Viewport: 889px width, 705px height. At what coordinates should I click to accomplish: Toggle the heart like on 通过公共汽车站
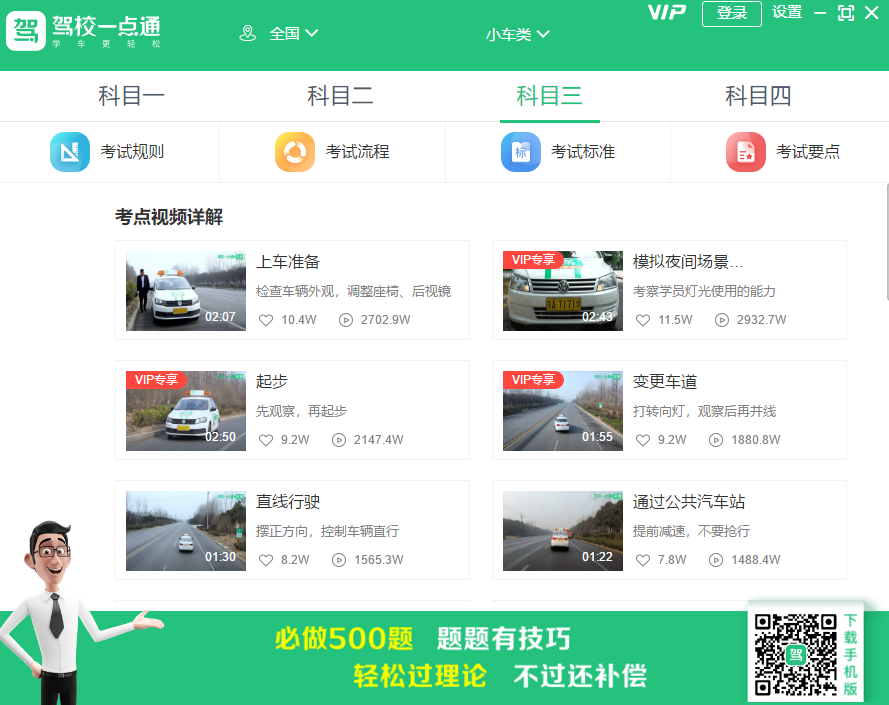[642, 560]
